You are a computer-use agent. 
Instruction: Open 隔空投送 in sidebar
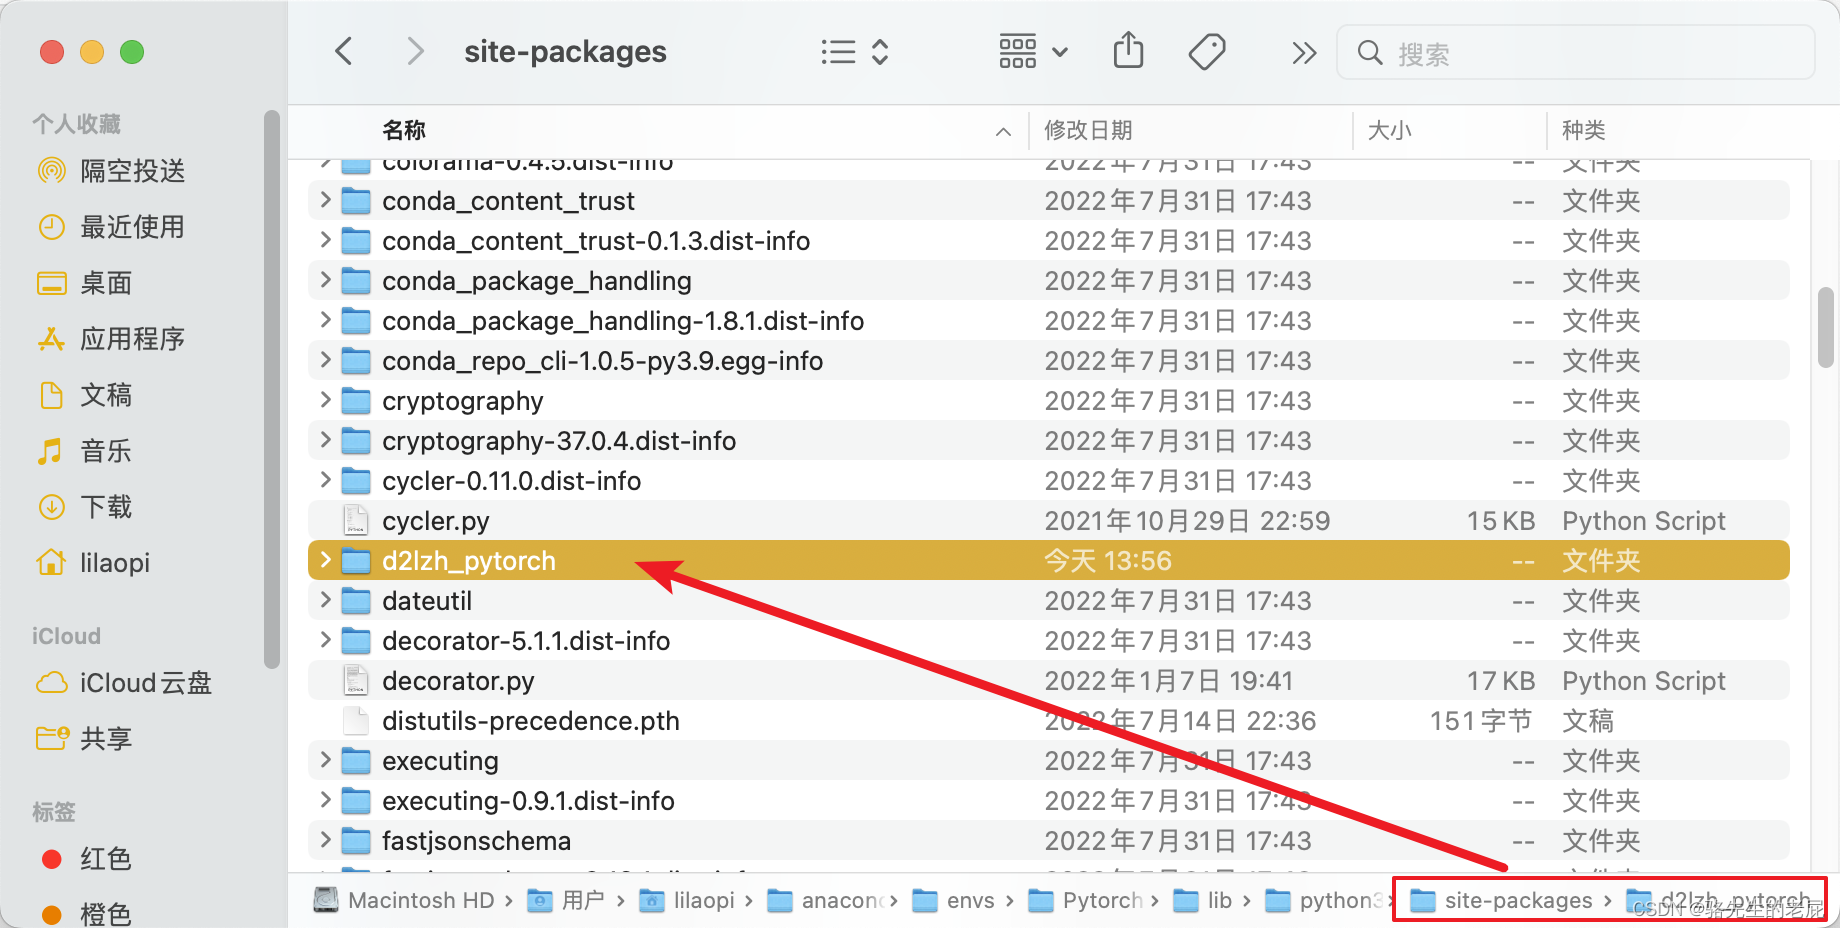(110, 171)
